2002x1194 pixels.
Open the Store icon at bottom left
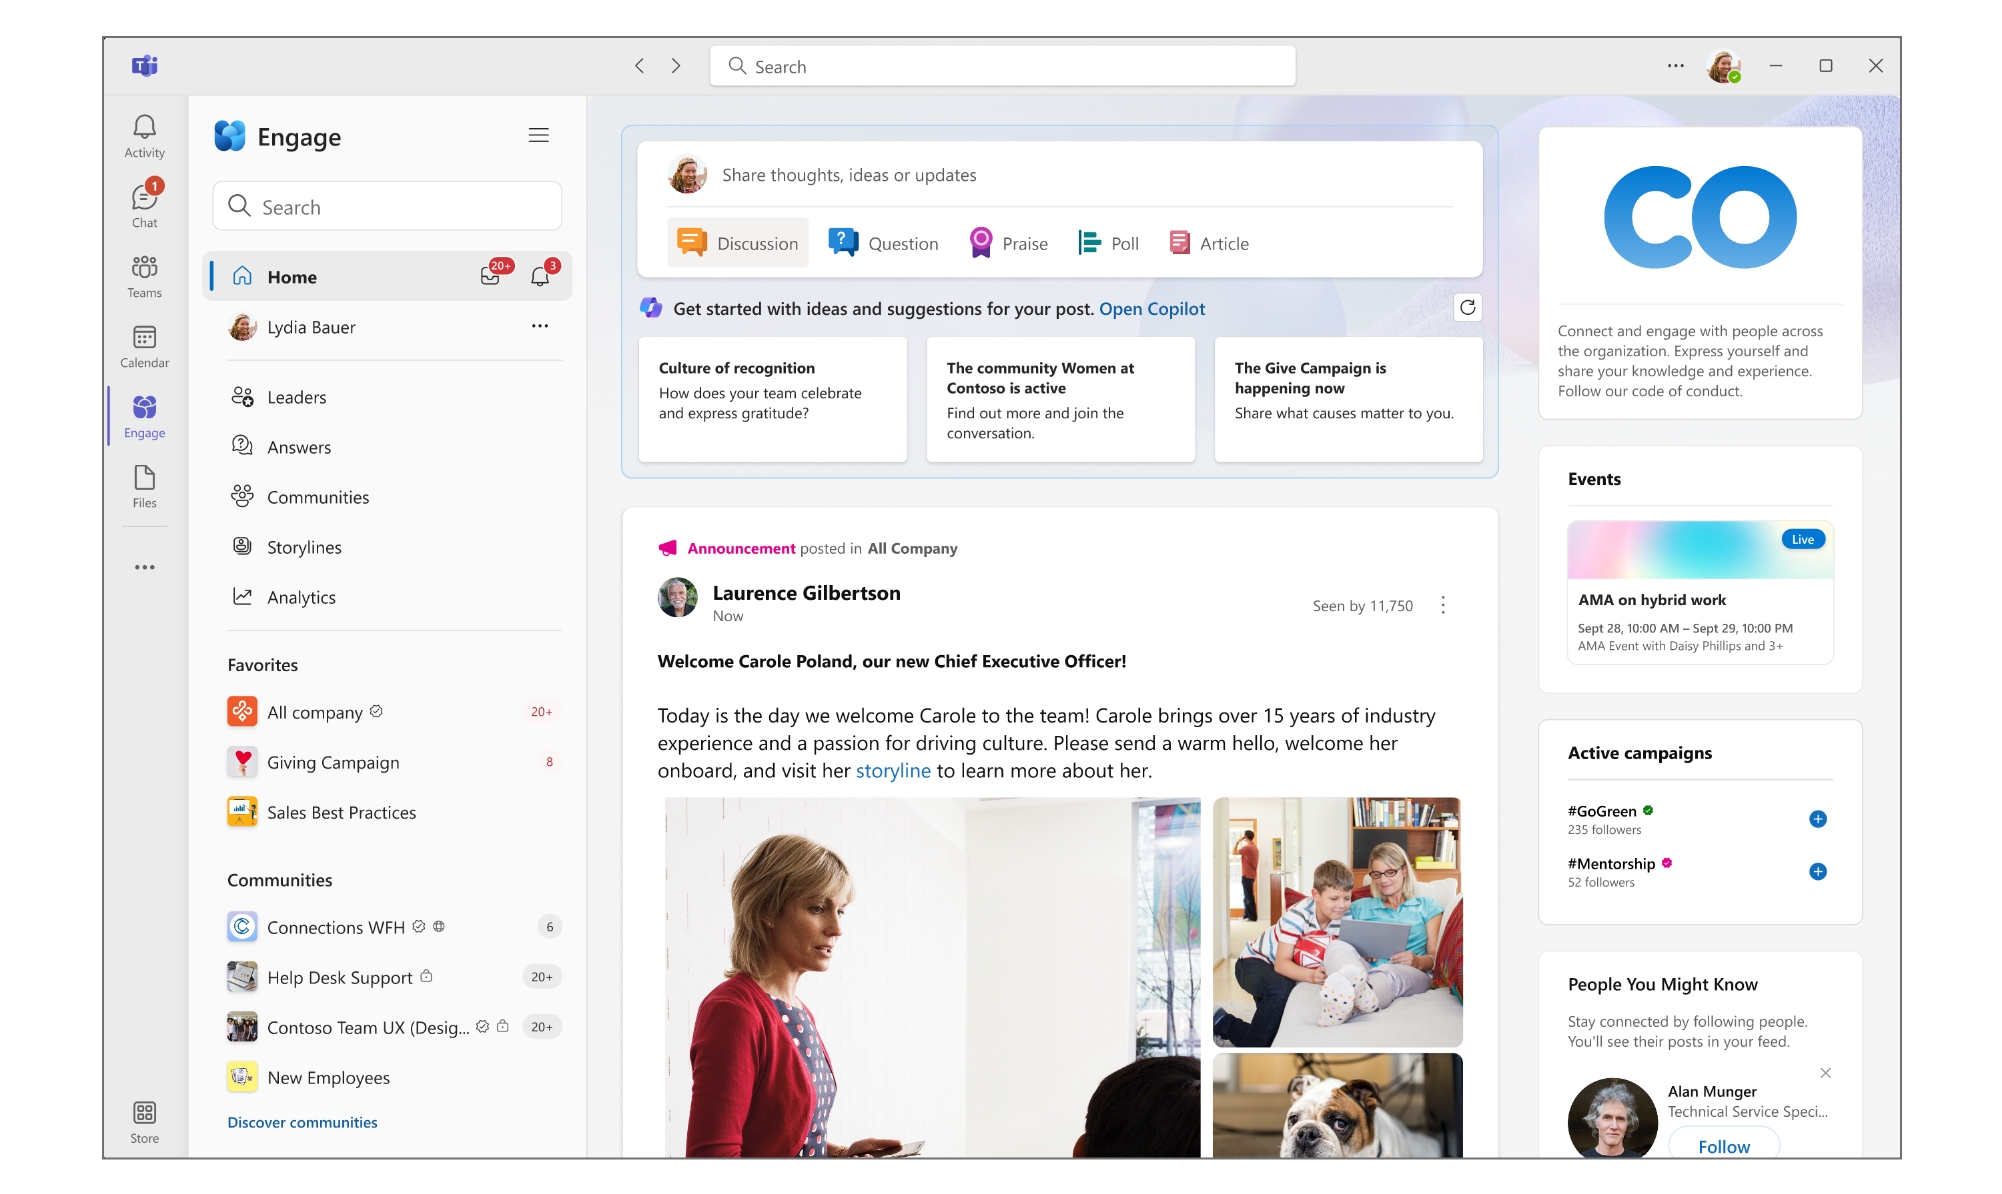(144, 1113)
